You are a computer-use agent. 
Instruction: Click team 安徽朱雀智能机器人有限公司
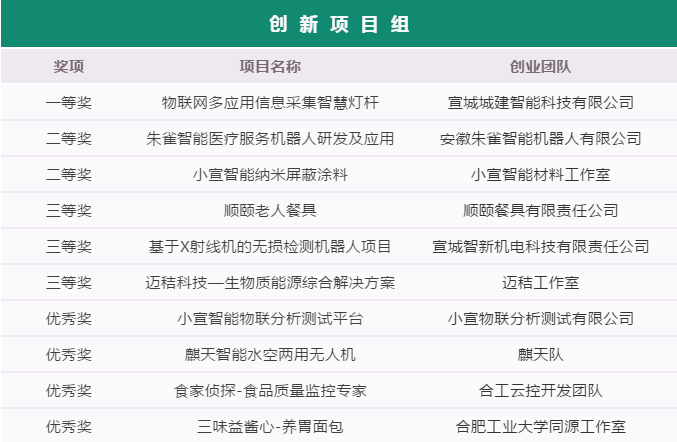point(541,139)
